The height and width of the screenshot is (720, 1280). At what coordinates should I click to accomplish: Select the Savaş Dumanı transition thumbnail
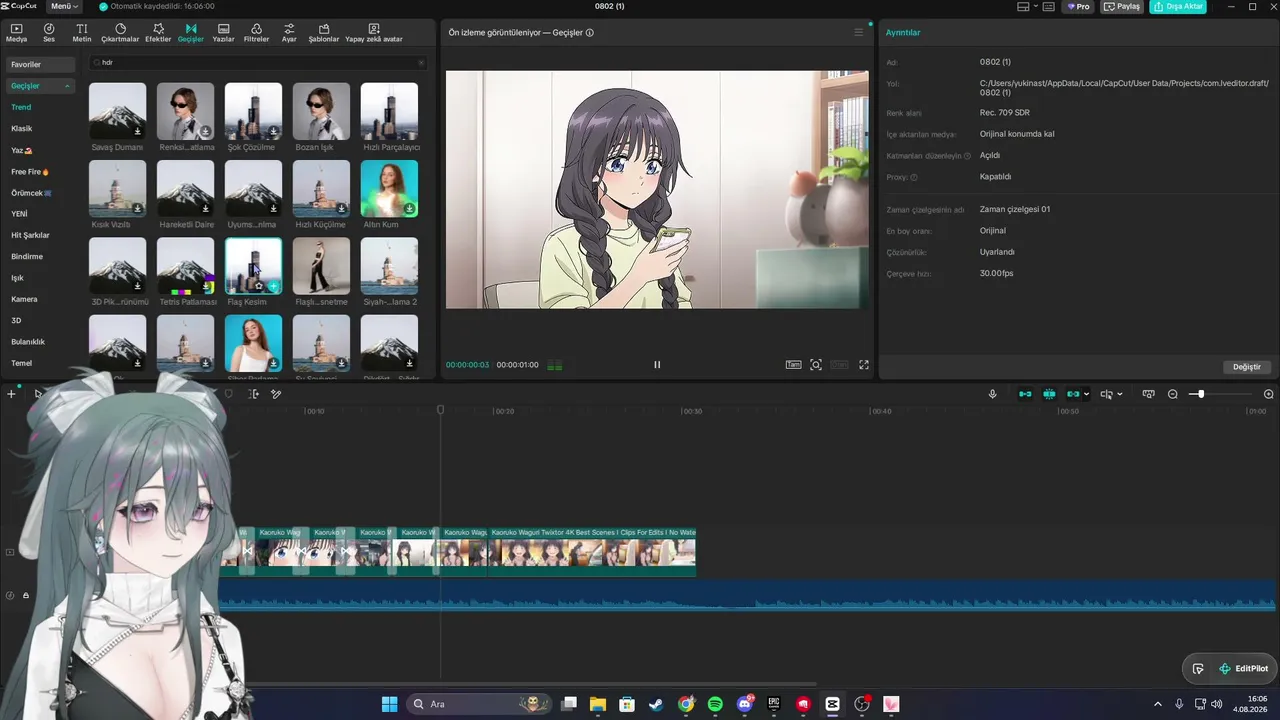point(117,111)
